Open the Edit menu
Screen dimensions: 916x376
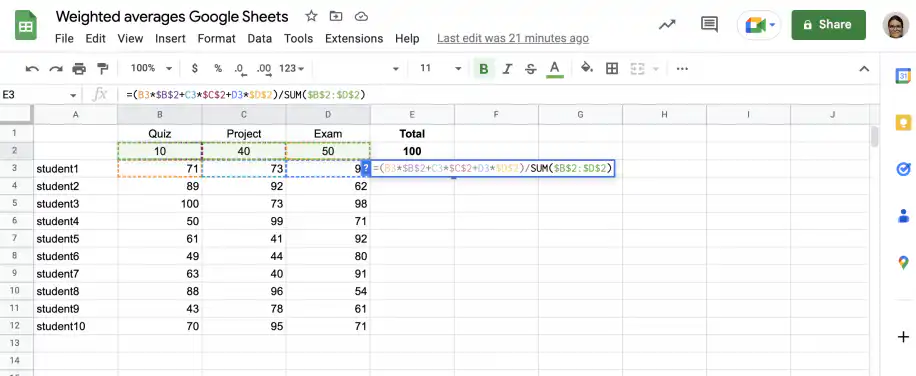pos(95,39)
